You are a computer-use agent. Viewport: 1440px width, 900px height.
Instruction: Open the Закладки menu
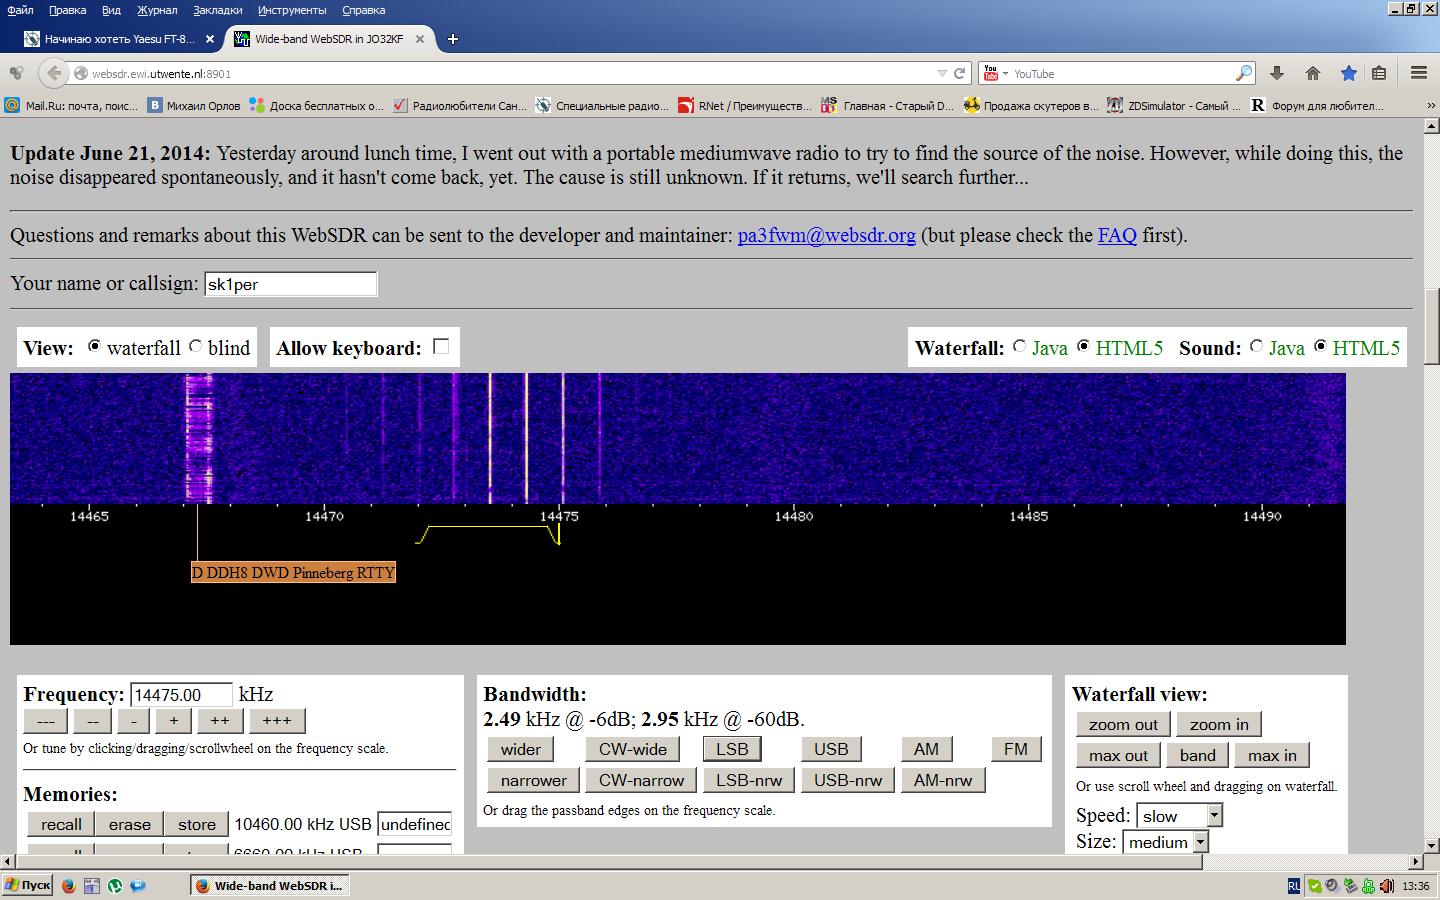click(x=217, y=10)
